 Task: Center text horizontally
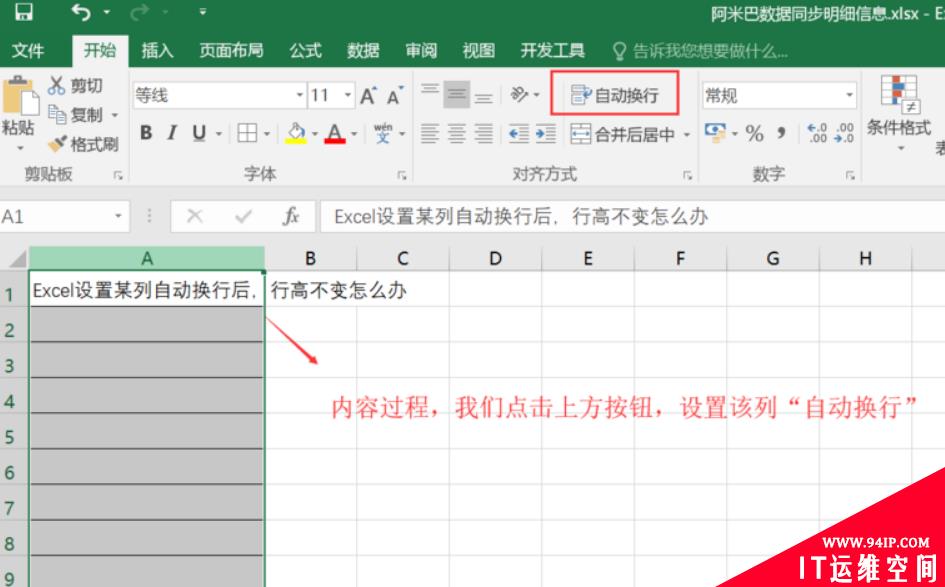[x=456, y=133]
